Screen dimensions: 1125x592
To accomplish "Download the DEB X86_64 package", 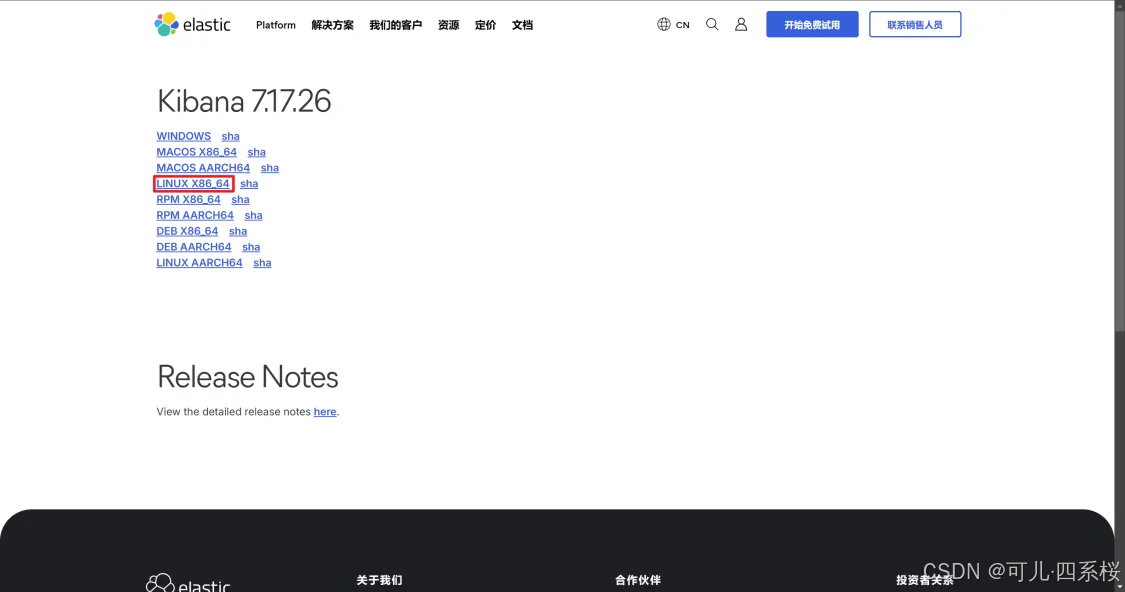I will tap(187, 231).
